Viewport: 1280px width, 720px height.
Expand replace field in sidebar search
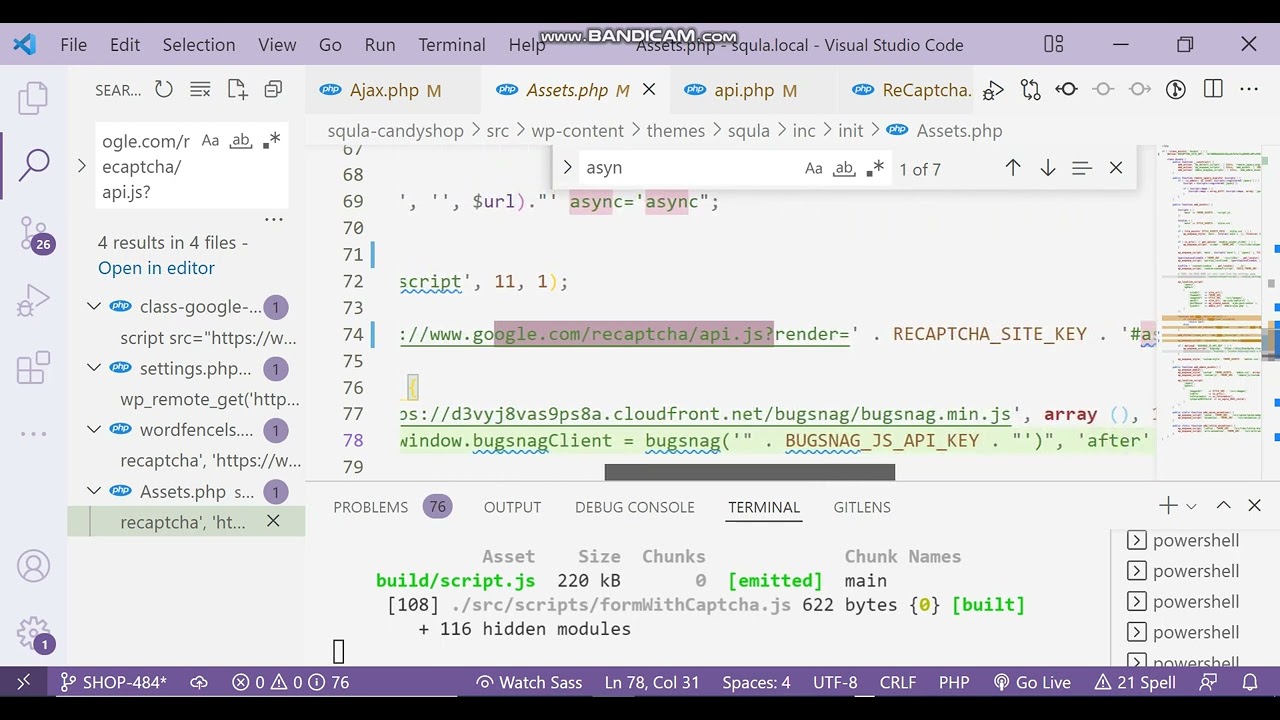pos(82,166)
